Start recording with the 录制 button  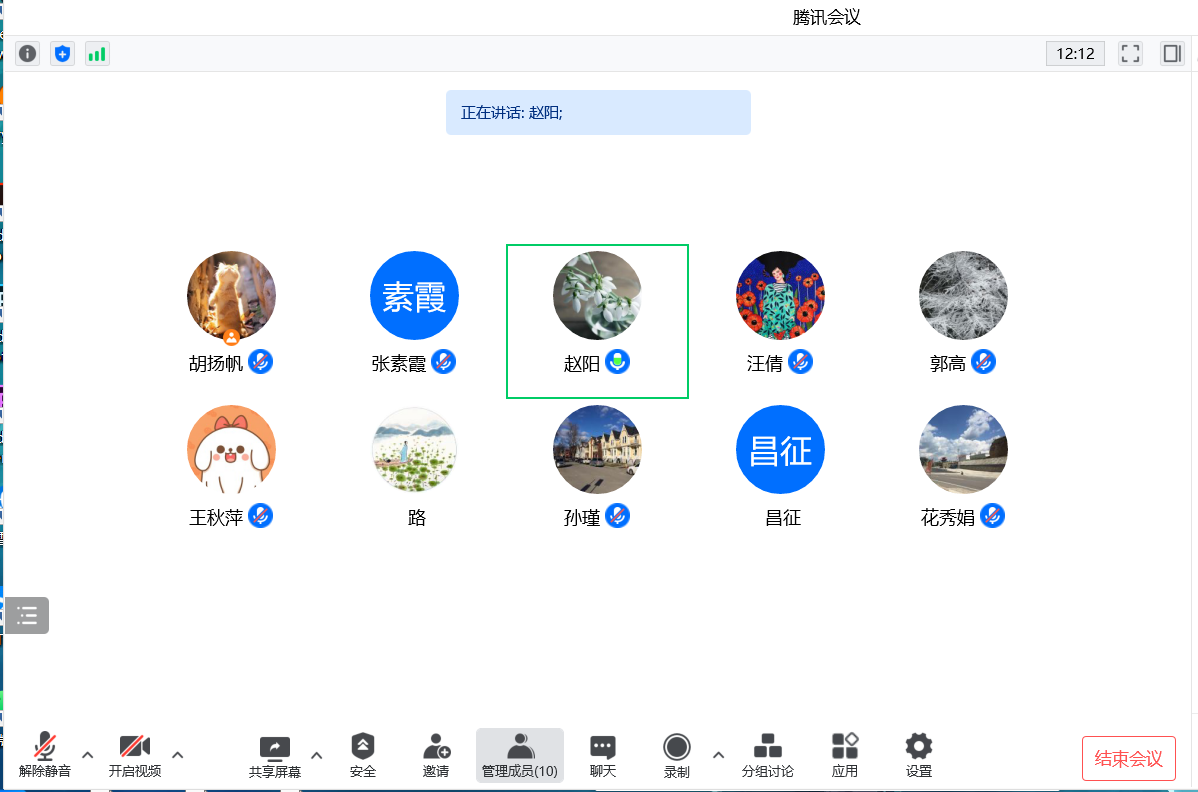(677, 755)
